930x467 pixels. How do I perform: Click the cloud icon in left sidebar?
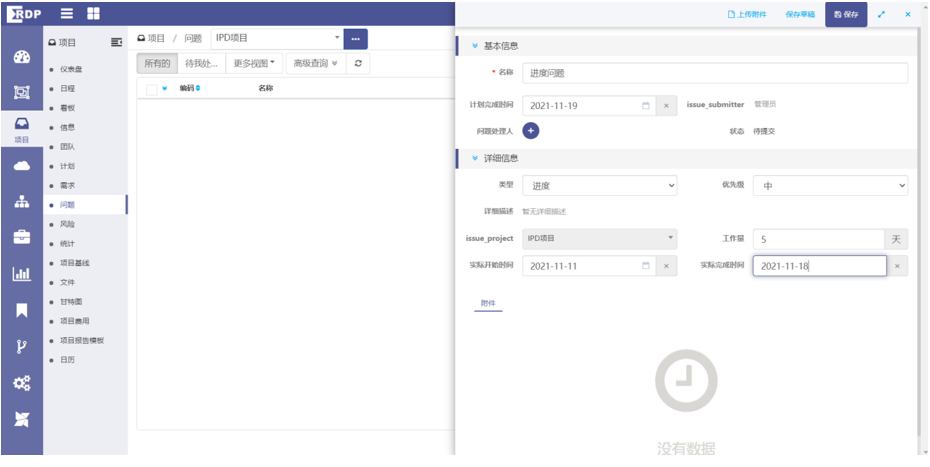pos(21,166)
